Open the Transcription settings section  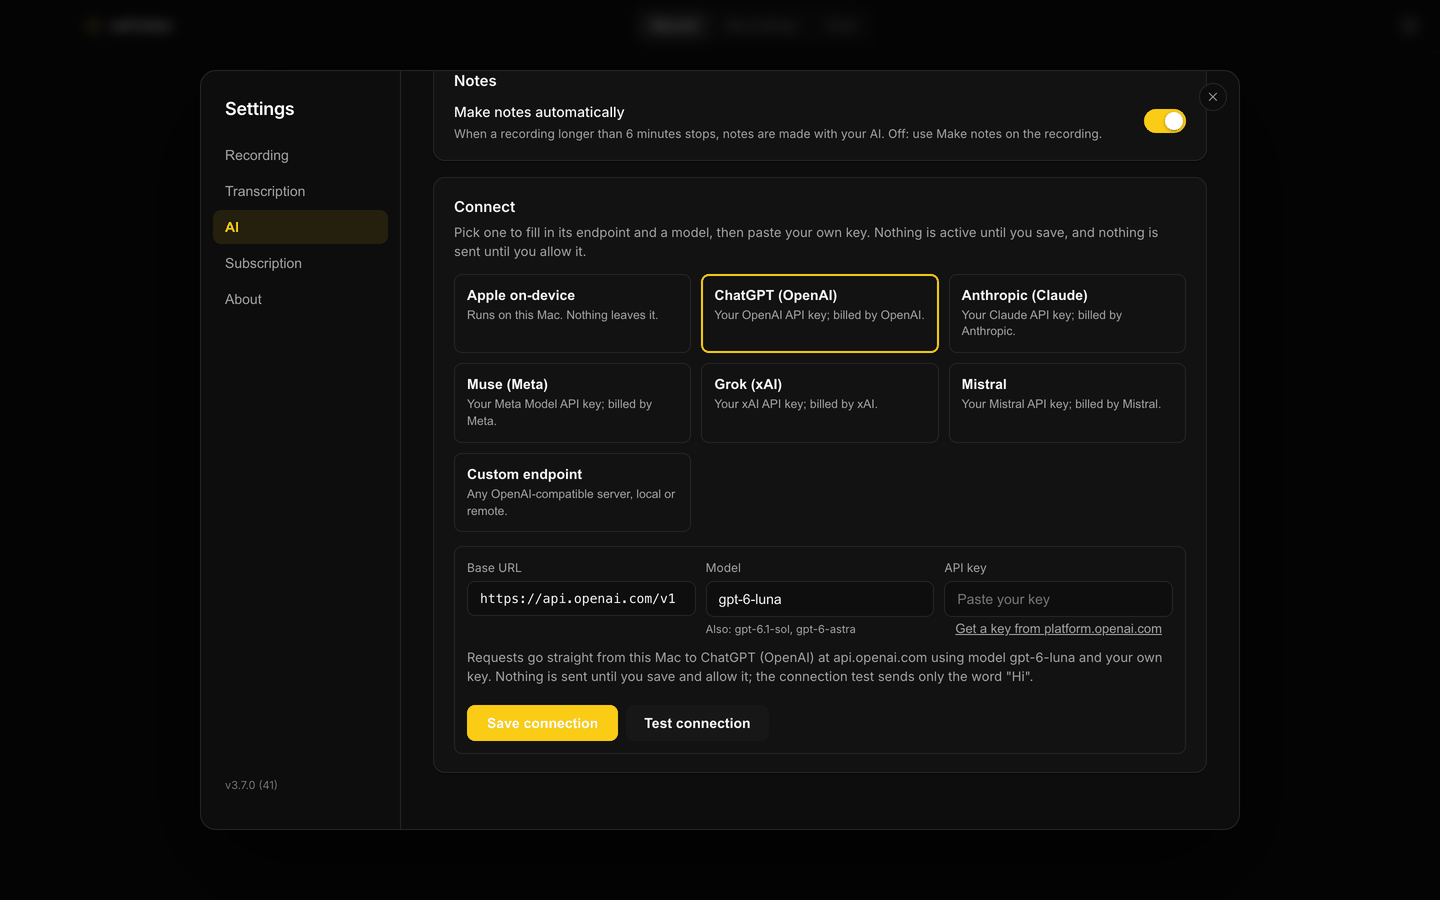click(x=300, y=191)
